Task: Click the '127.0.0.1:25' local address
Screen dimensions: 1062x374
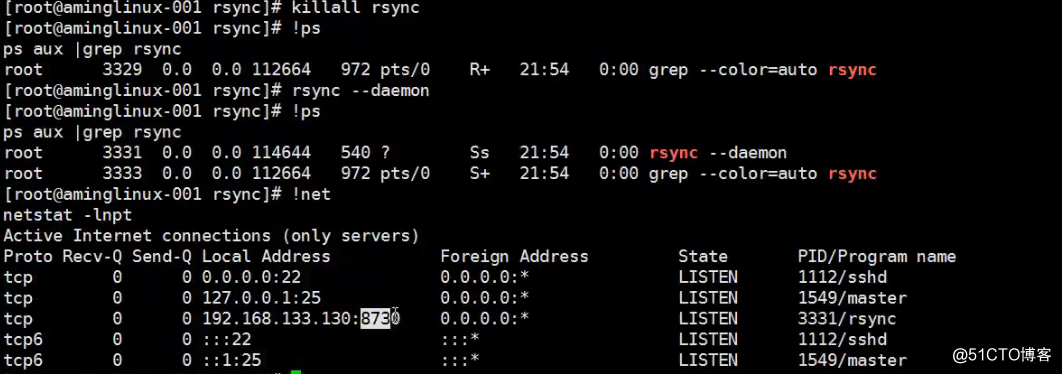Action: pos(261,298)
